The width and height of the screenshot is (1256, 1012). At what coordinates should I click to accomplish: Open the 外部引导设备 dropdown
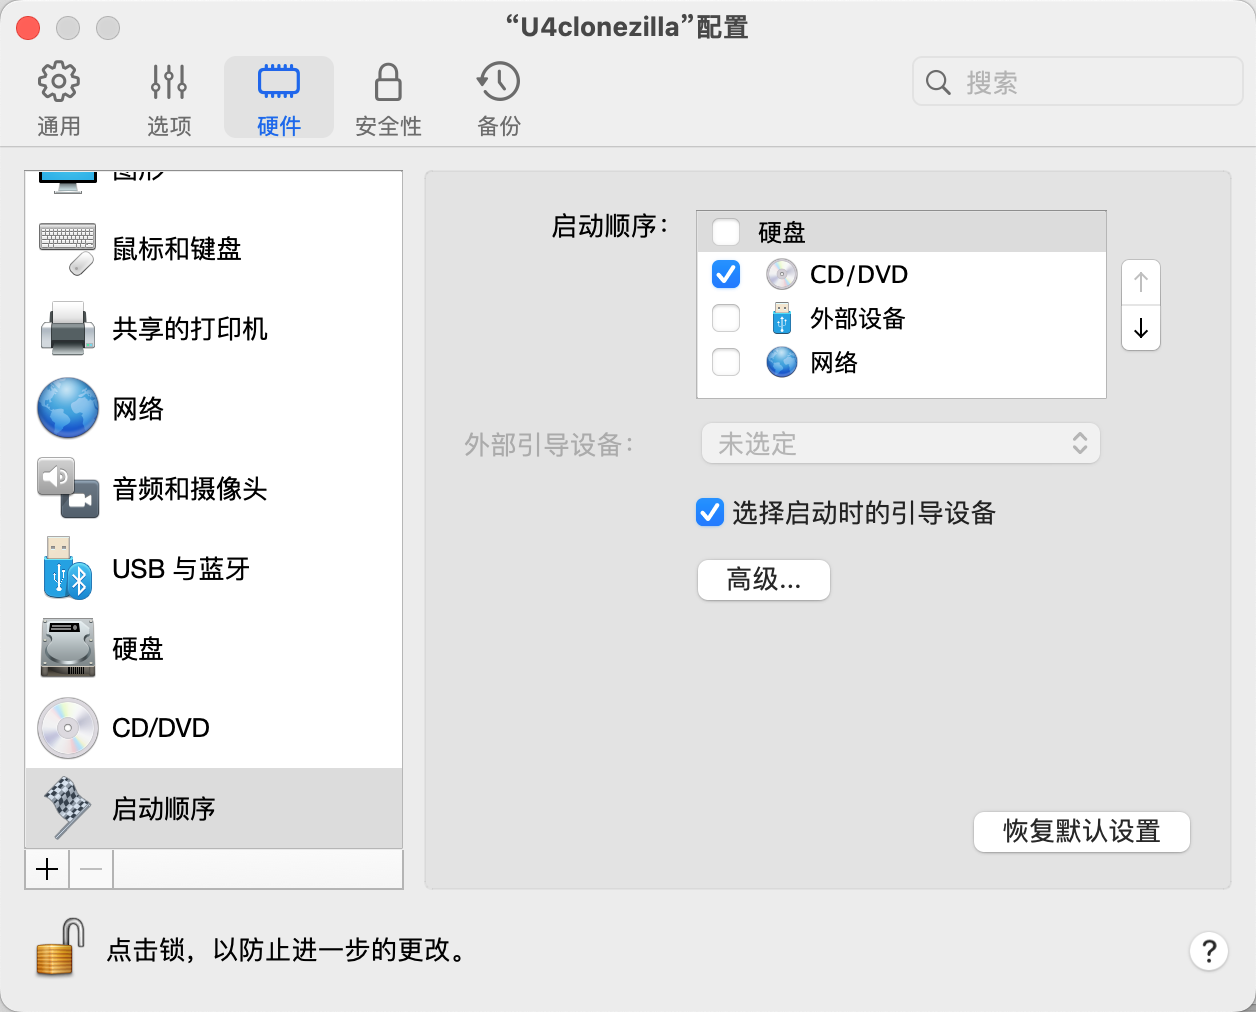[900, 443]
